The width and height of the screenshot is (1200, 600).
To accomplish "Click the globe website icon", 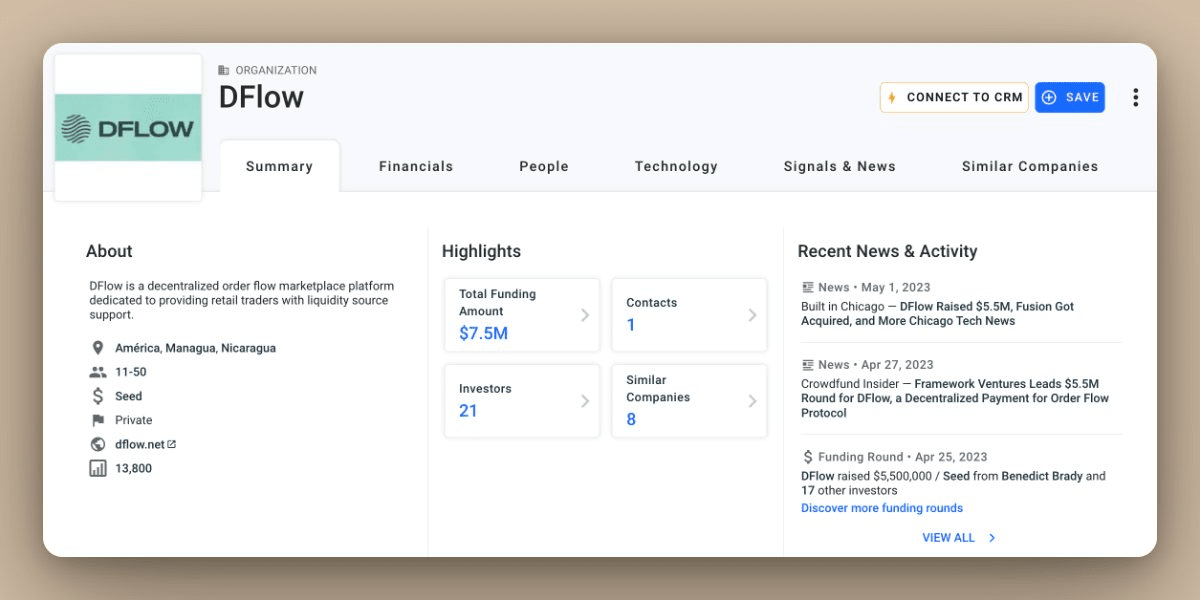I will [97, 444].
